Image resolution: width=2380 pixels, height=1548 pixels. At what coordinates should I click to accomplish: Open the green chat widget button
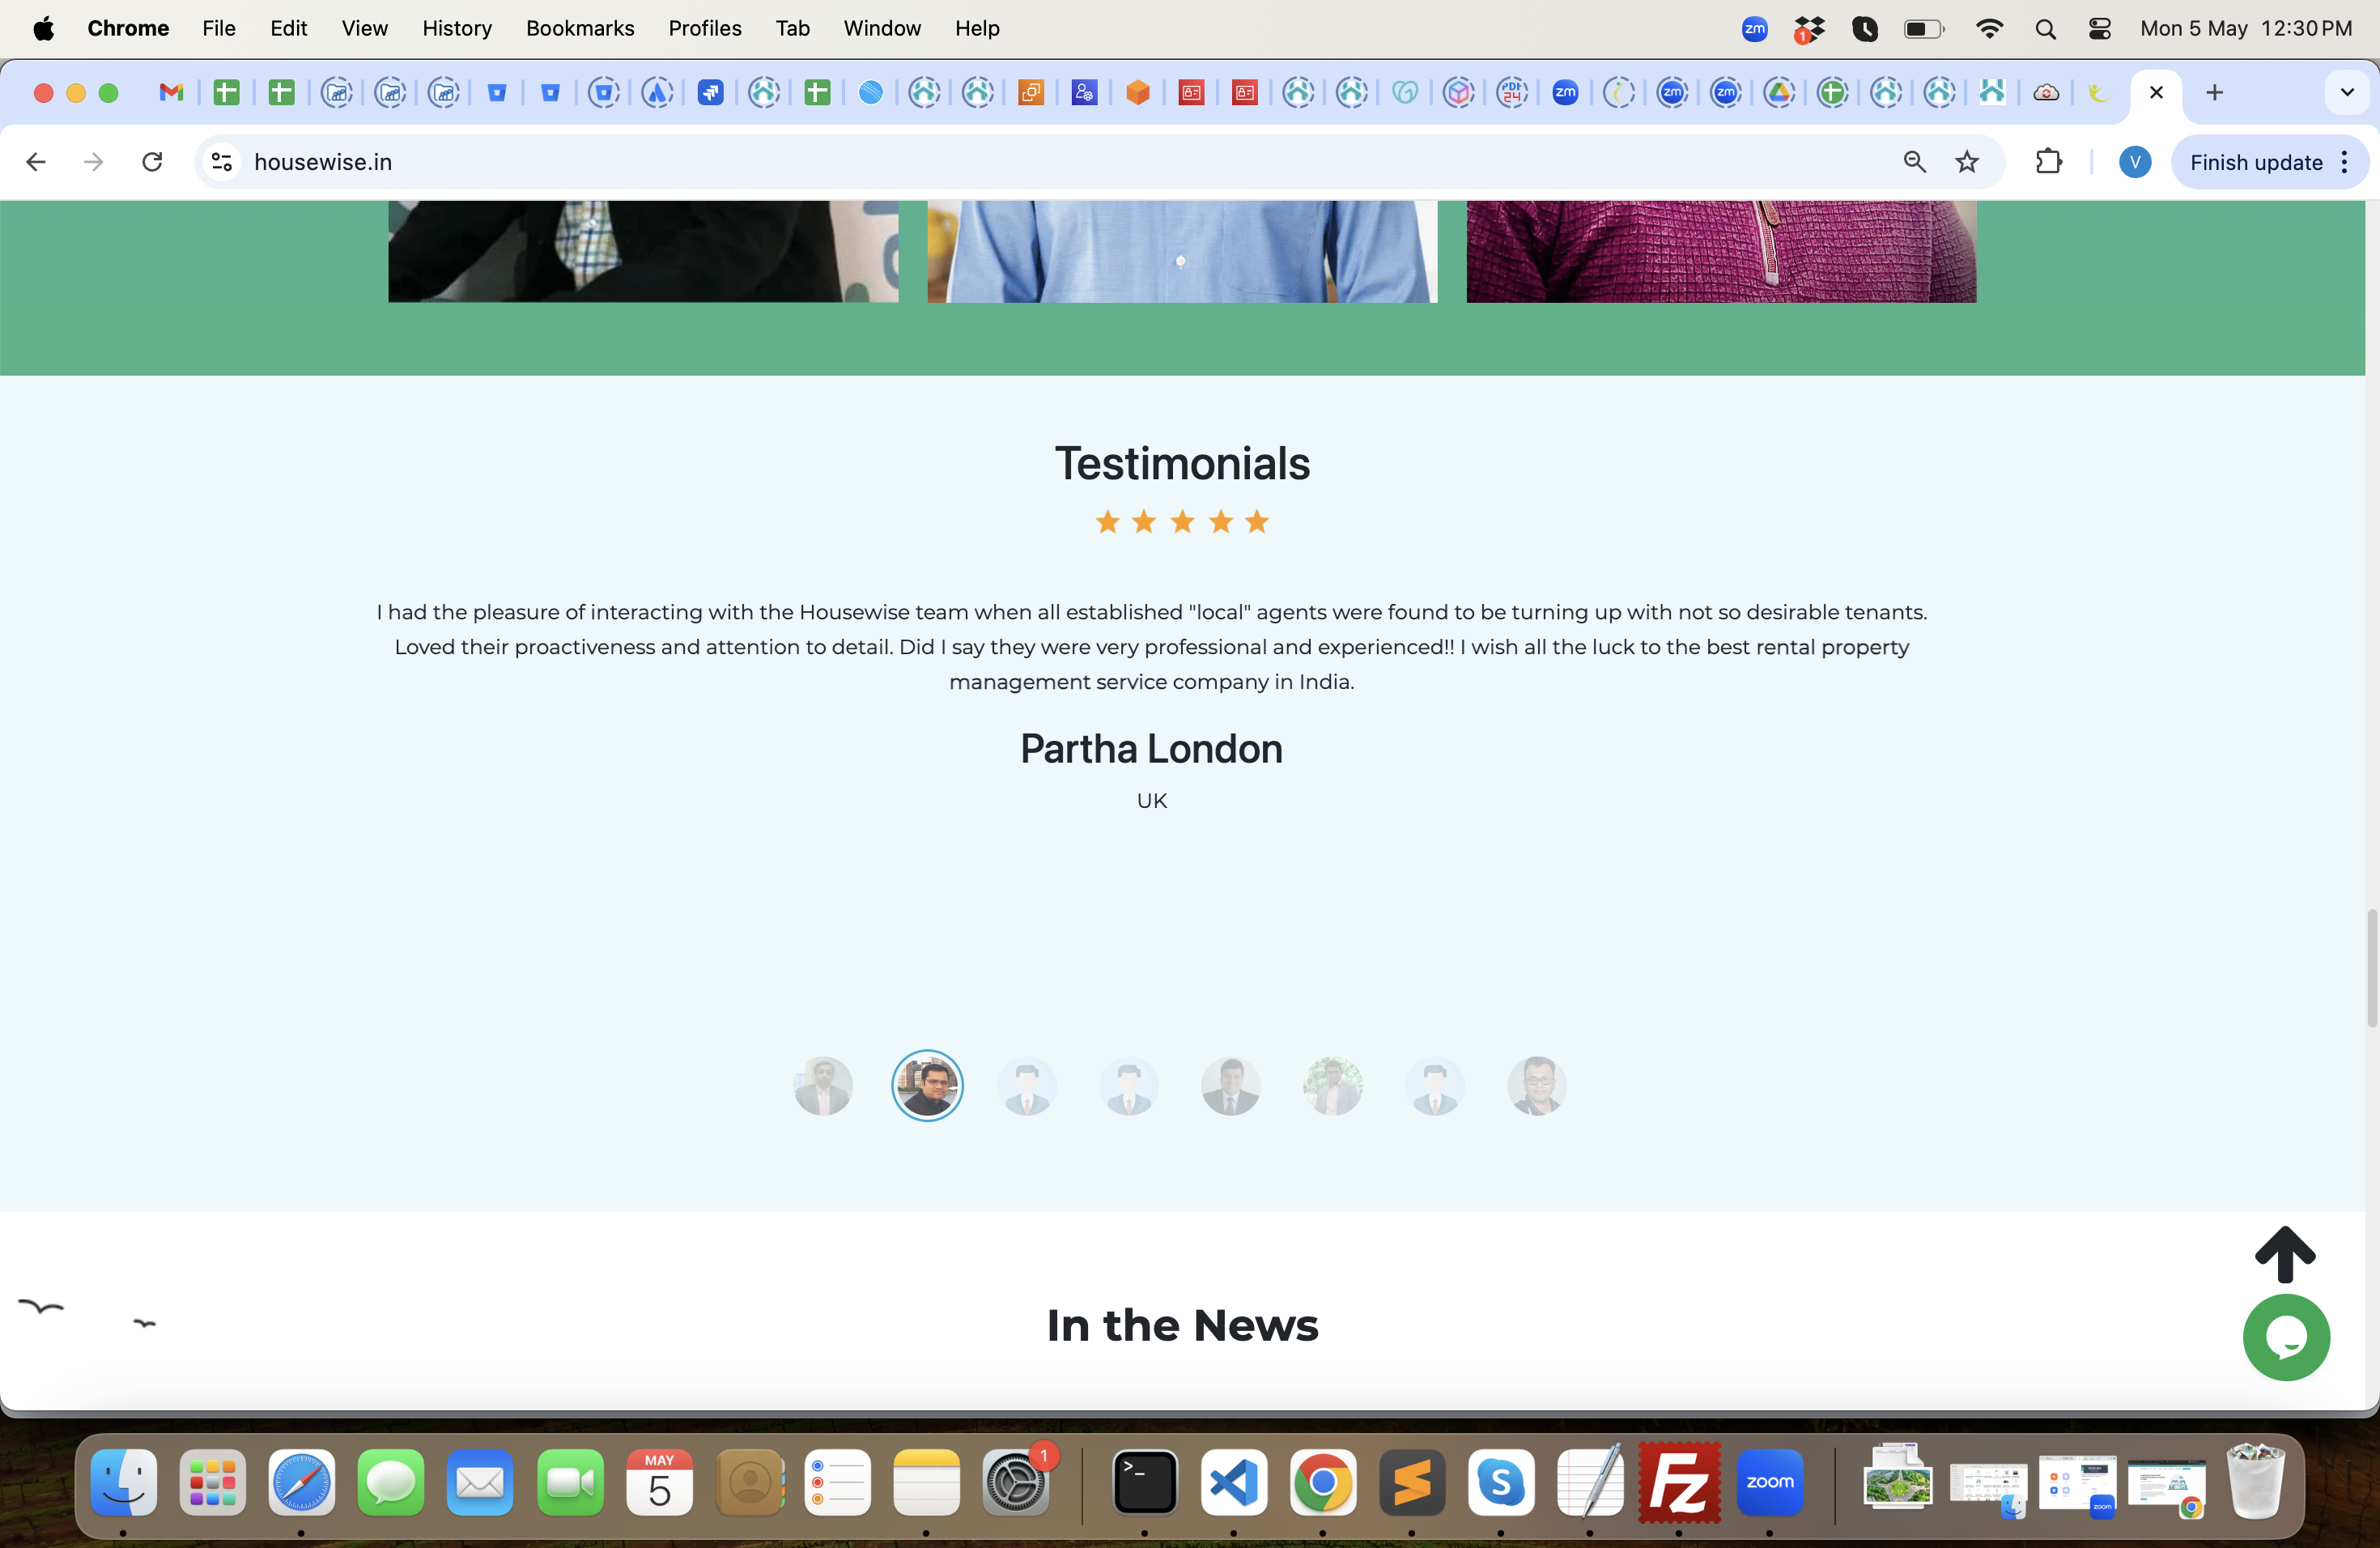pos(2286,1338)
